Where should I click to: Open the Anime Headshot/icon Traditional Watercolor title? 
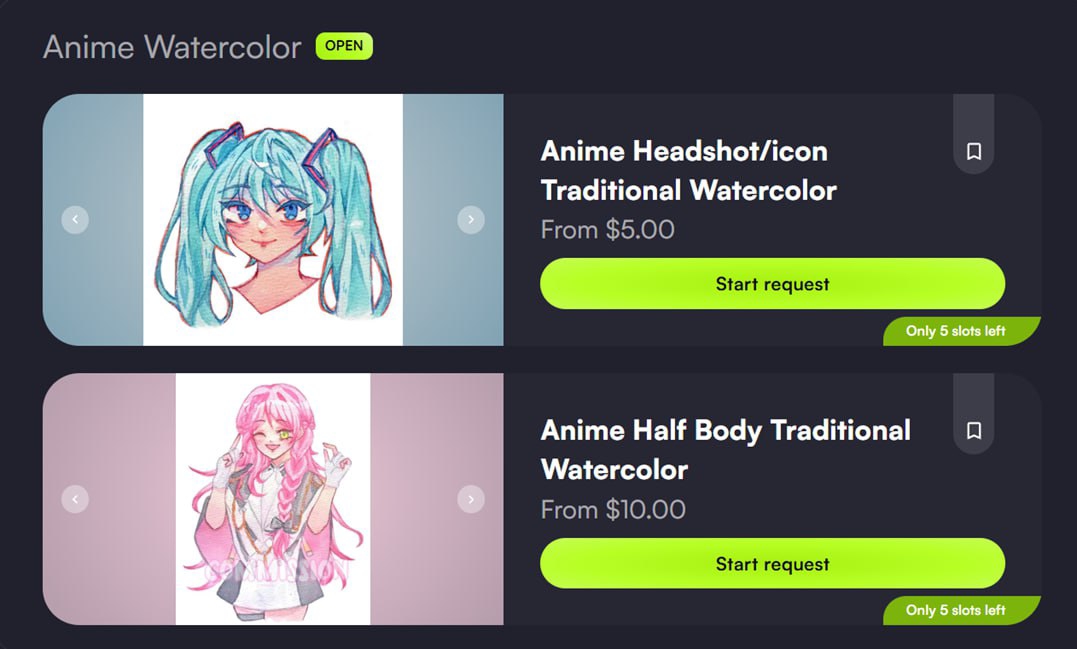[x=688, y=170]
